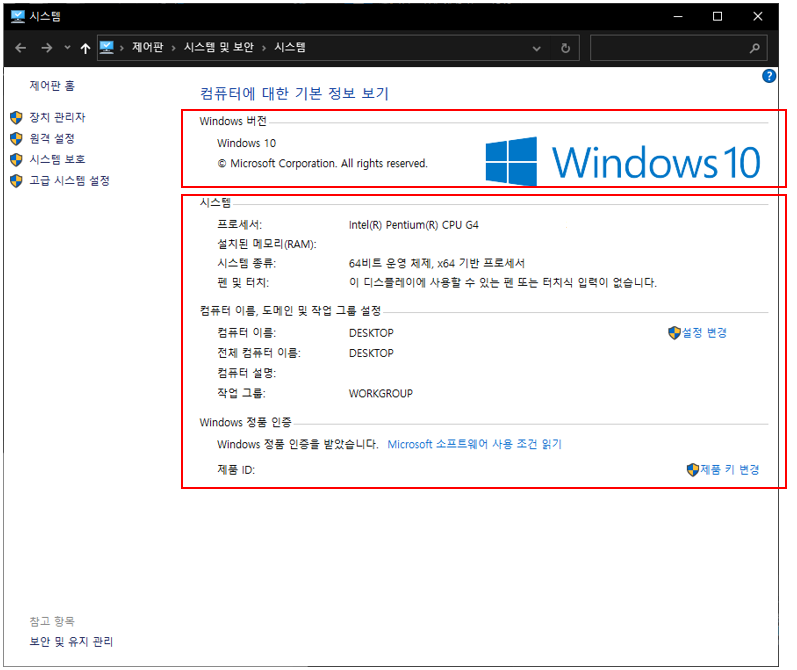Image resolution: width=797 pixels, height=670 pixels.
Task: Open address bar history dropdown
Action: click(x=536, y=48)
